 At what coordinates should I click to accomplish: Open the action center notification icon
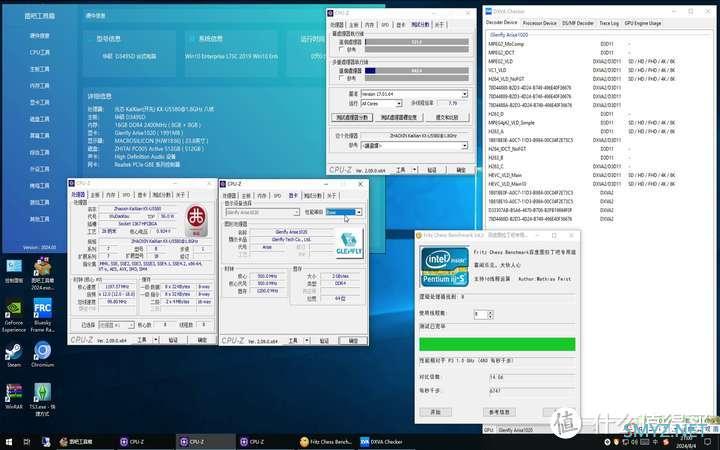(x=708, y=442)
